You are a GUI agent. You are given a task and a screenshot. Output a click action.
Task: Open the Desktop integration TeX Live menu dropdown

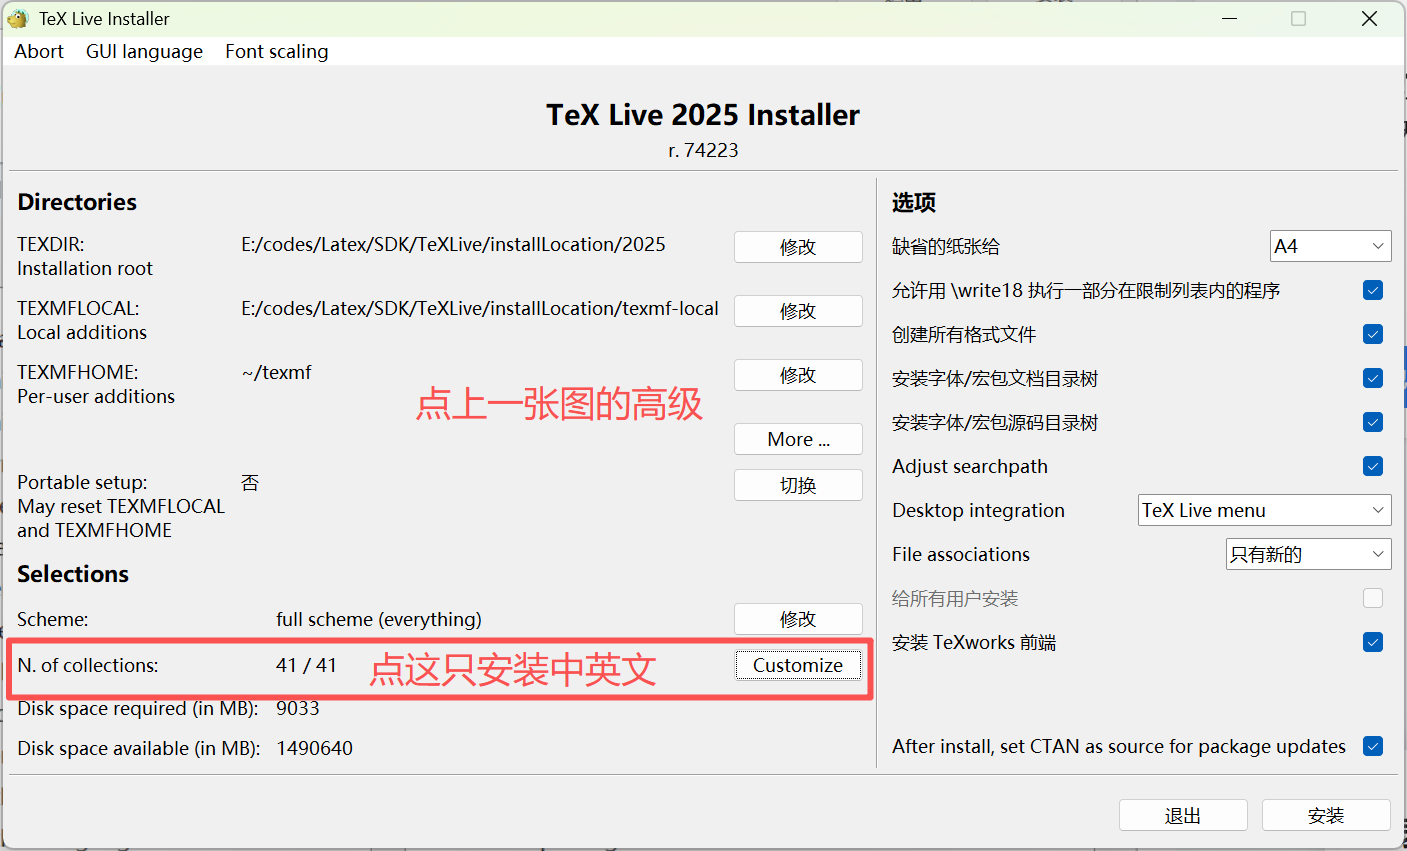1264,510
